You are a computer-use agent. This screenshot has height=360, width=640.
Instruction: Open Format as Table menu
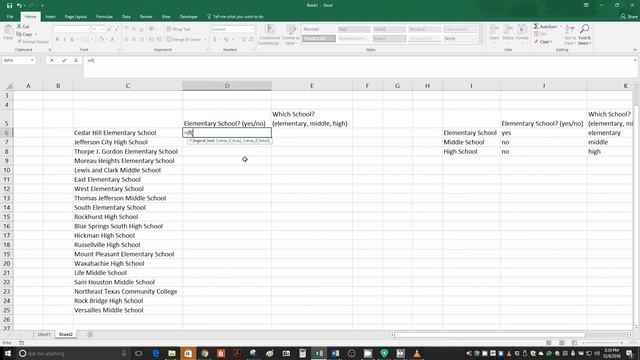pyautogui.click(x=291, y=35)
